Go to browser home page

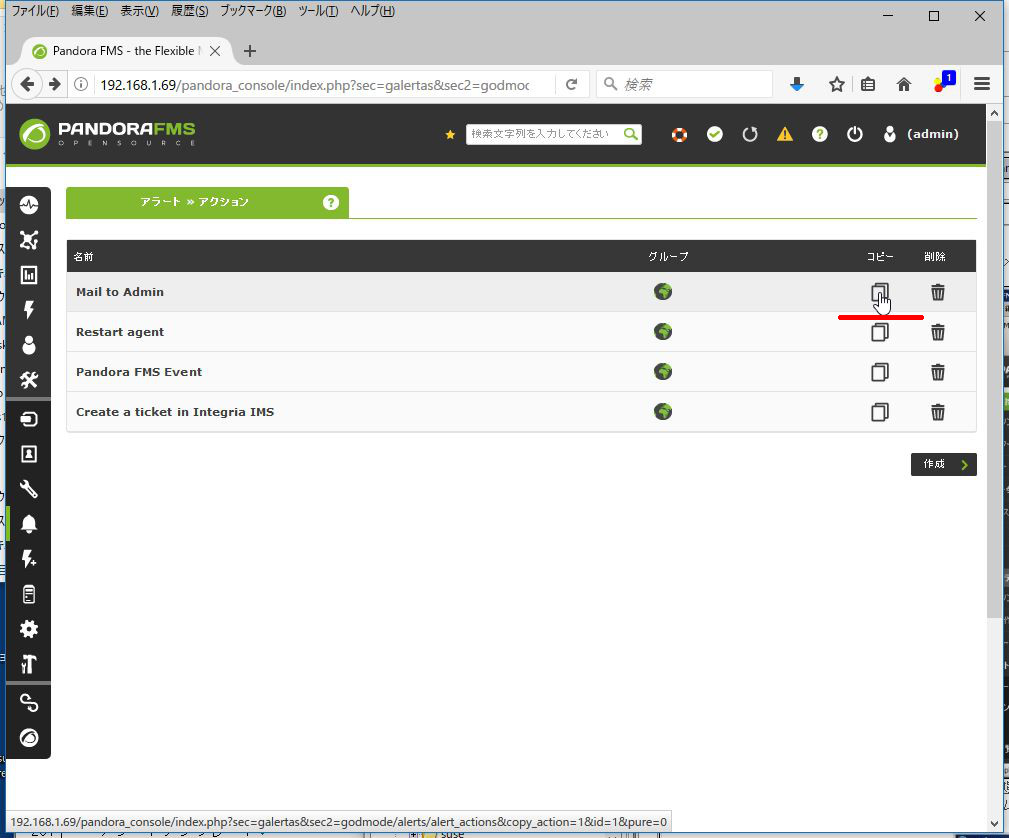pos(903,84)
